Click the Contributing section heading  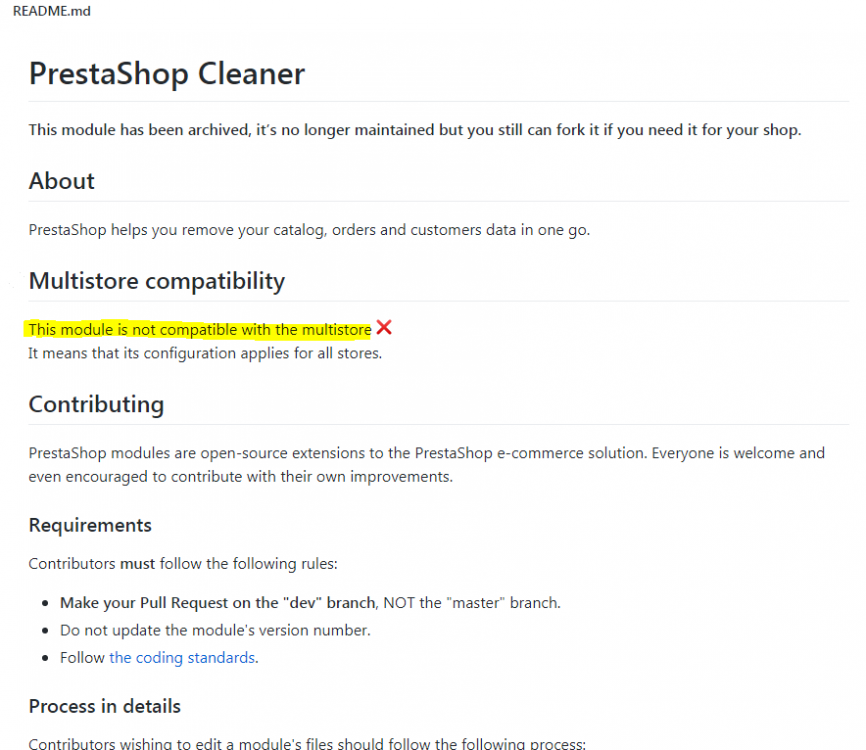coord(96,405)
